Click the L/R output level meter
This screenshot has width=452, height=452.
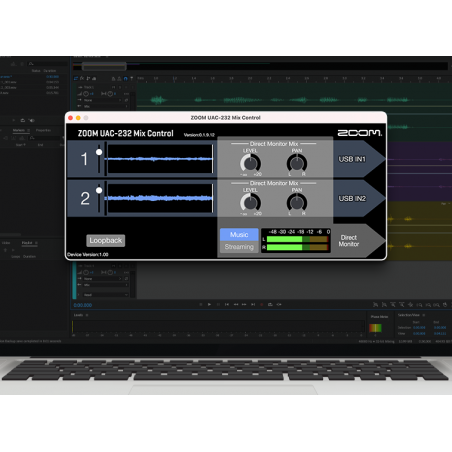[296, 241]
